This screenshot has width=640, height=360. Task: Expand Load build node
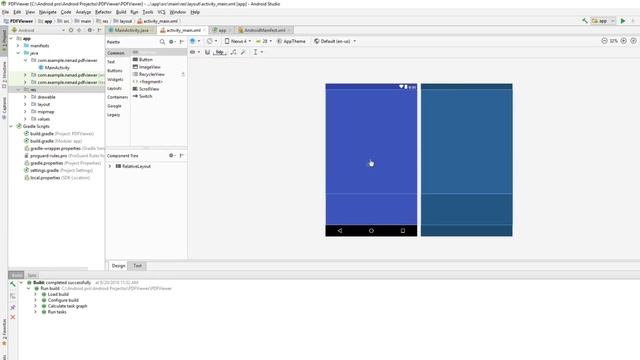36,294
